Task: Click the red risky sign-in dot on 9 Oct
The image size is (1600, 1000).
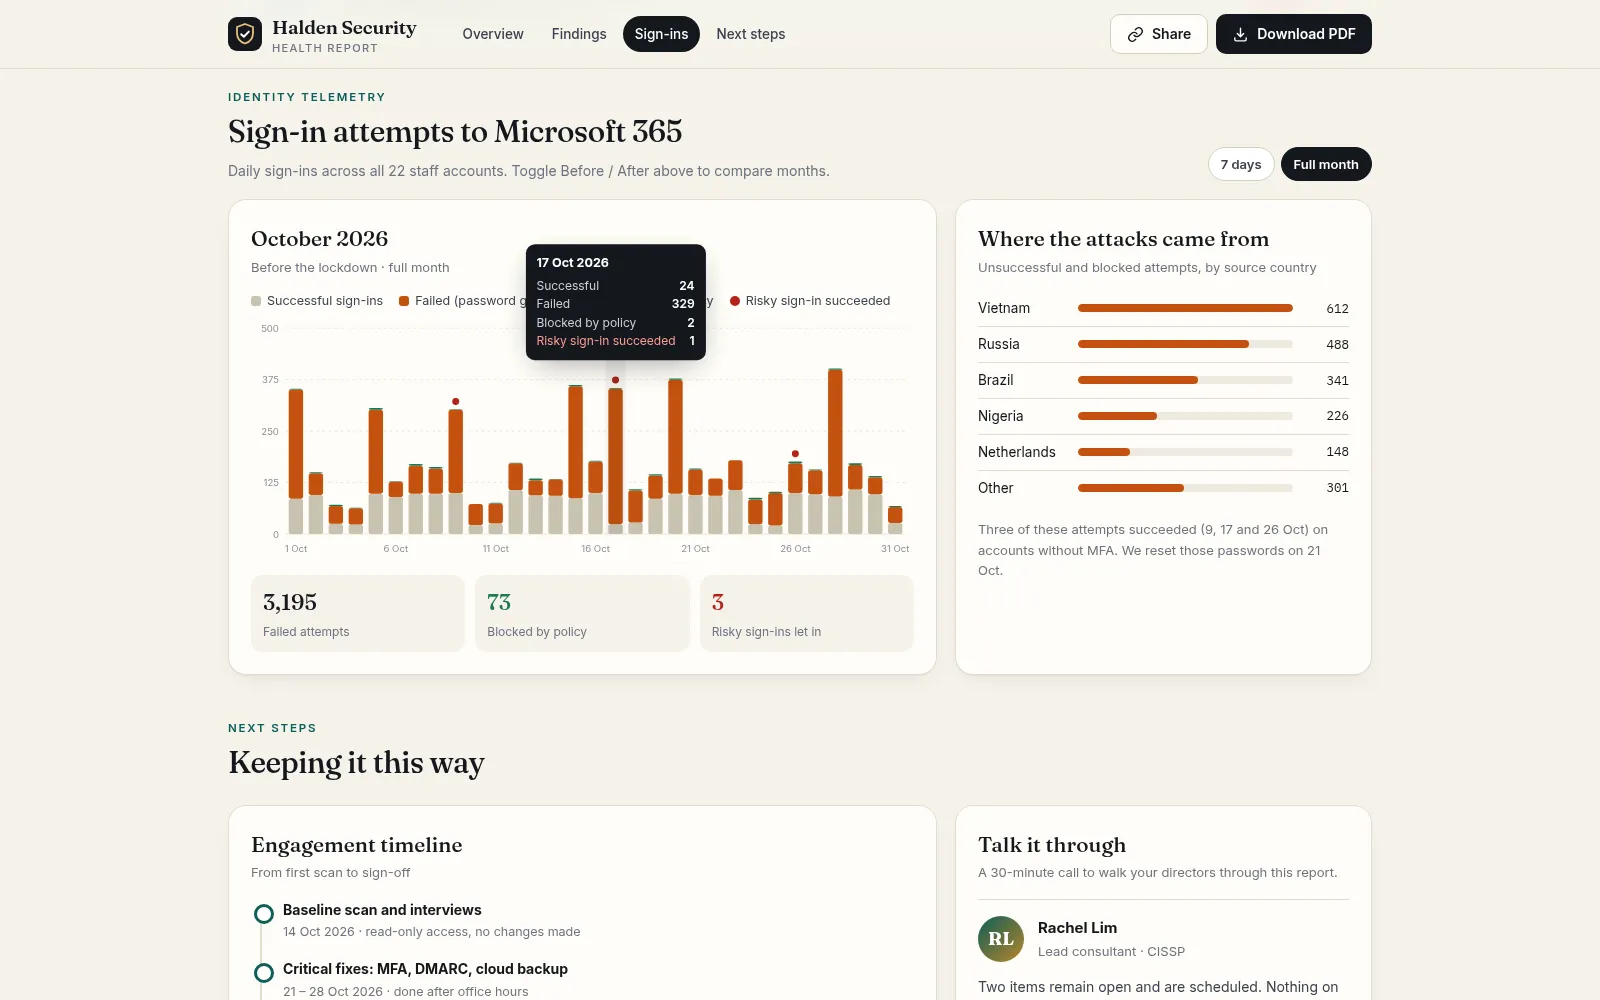Action: coord(456,401)
